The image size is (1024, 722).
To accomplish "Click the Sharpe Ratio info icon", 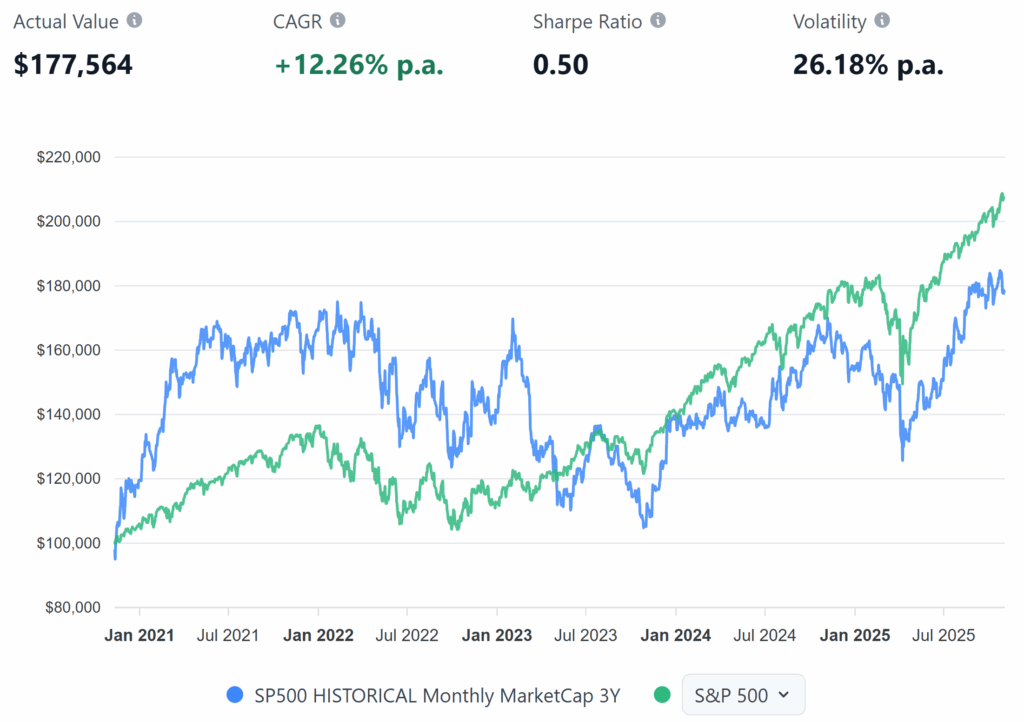I will [x=657, y=20].
